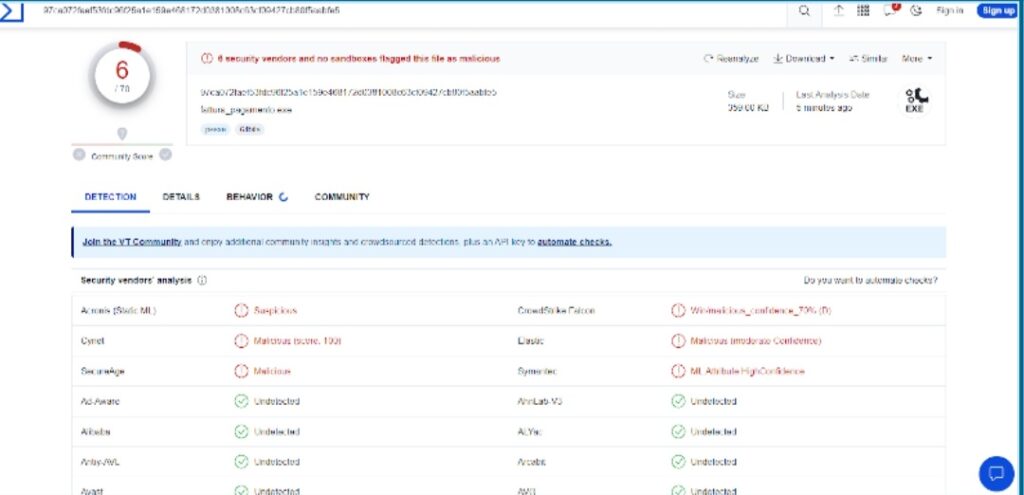
Task: Open the apps grid icon
Action: 863,11
